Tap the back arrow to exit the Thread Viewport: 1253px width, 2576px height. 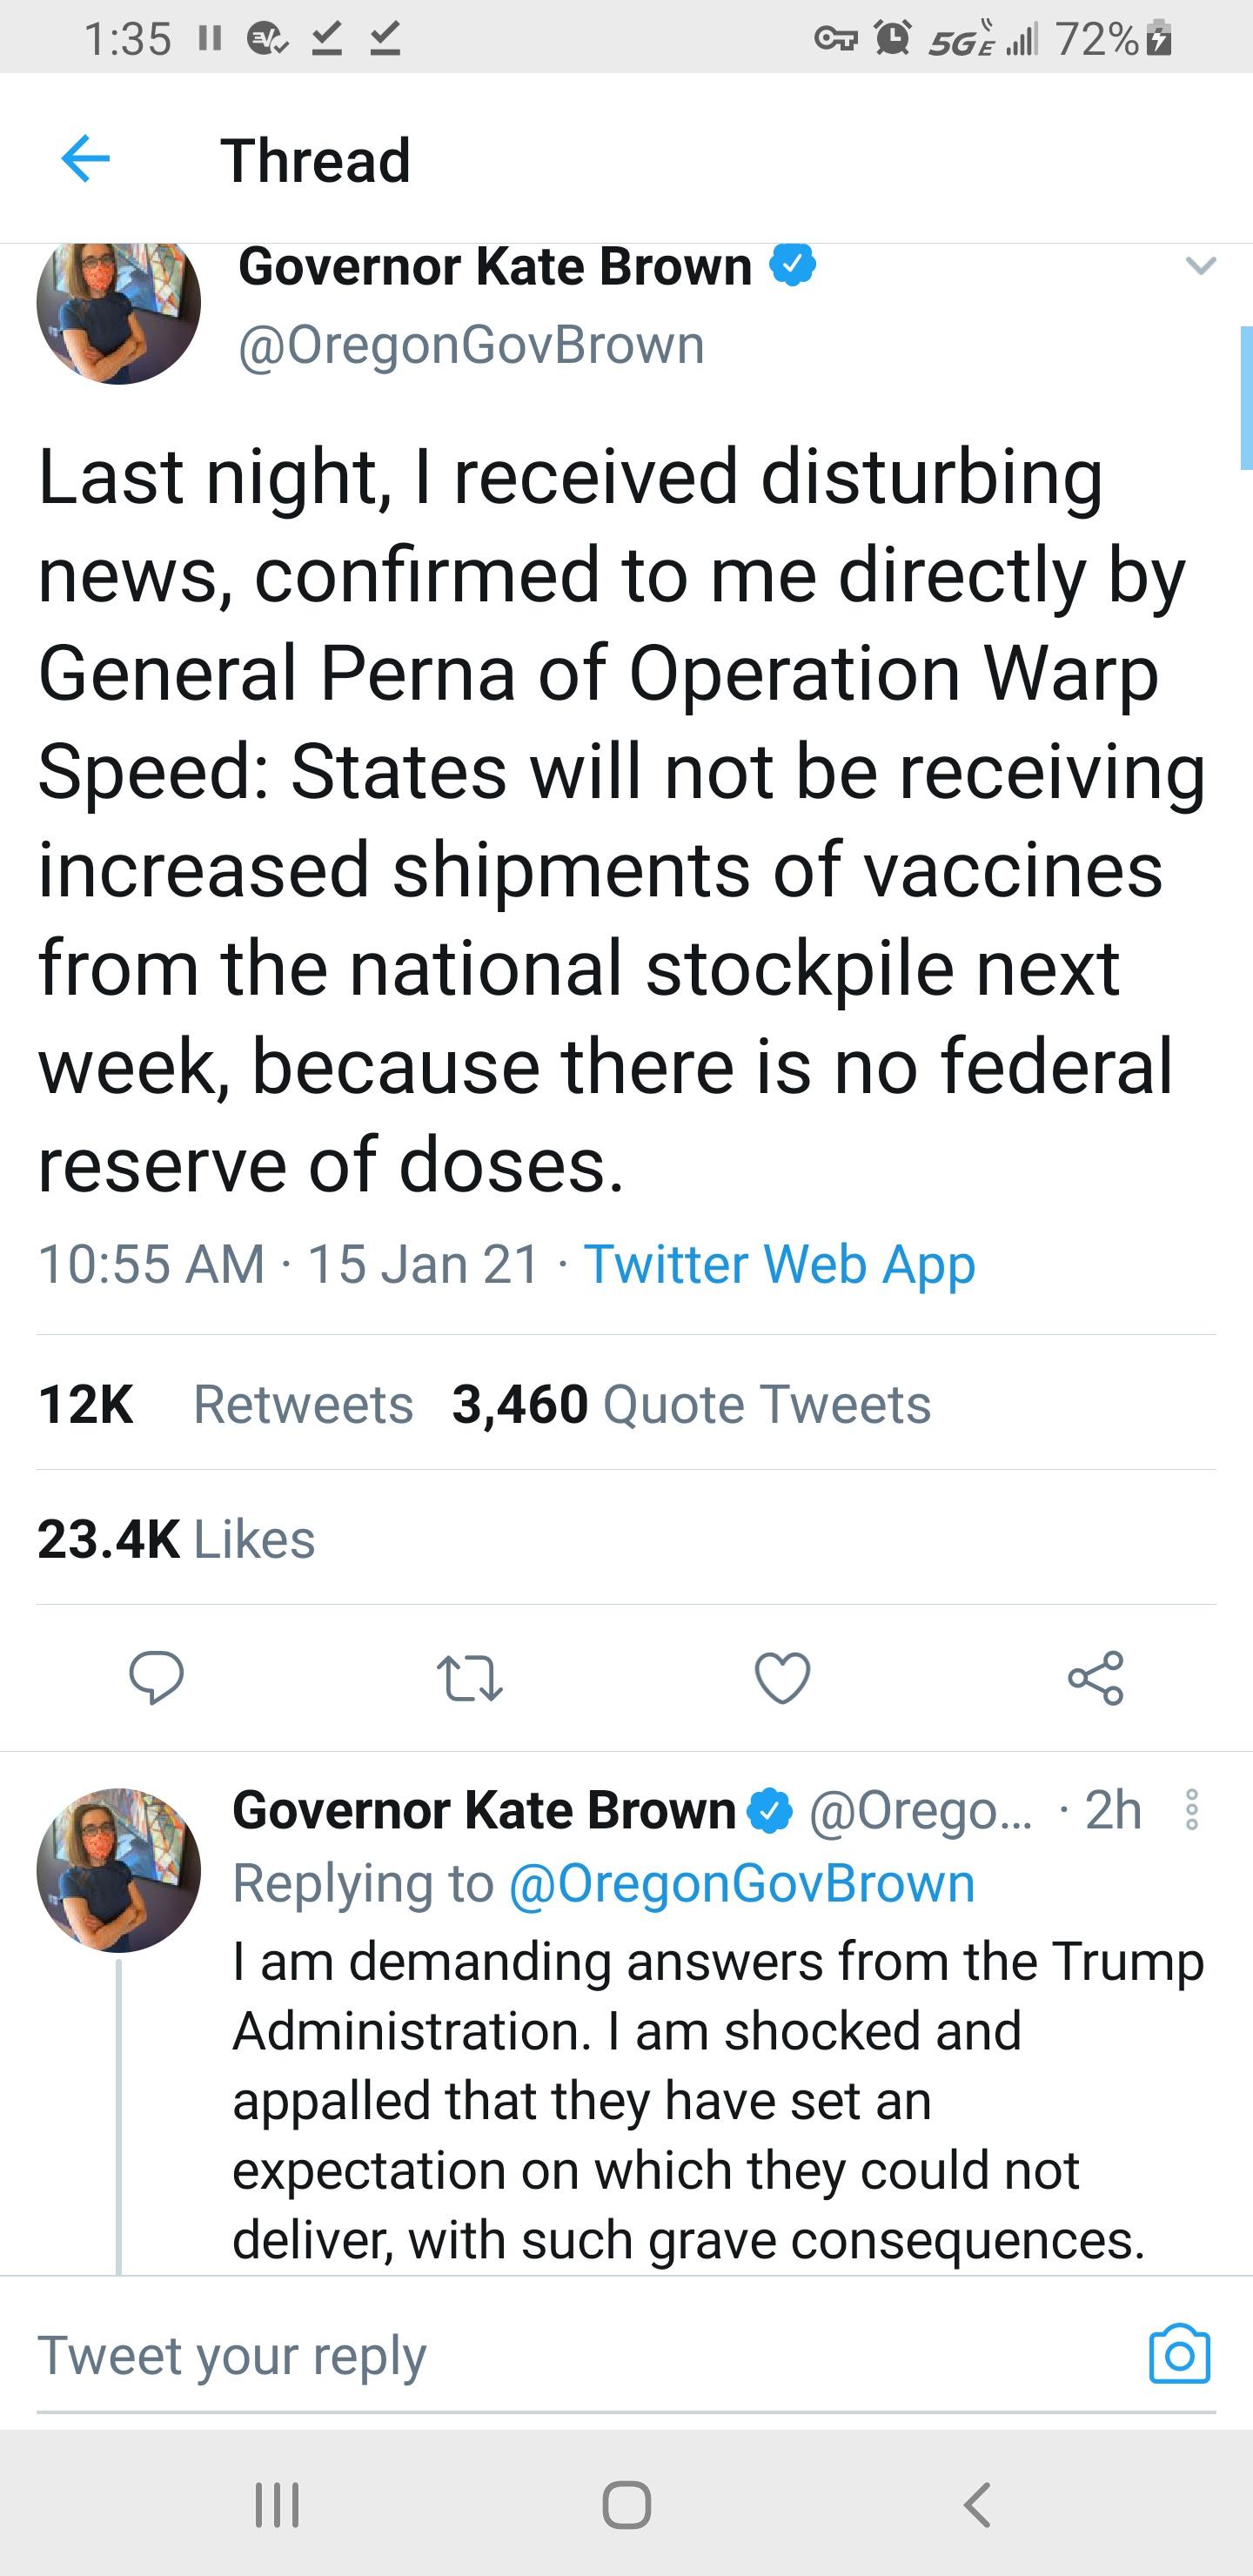point(88,160)
